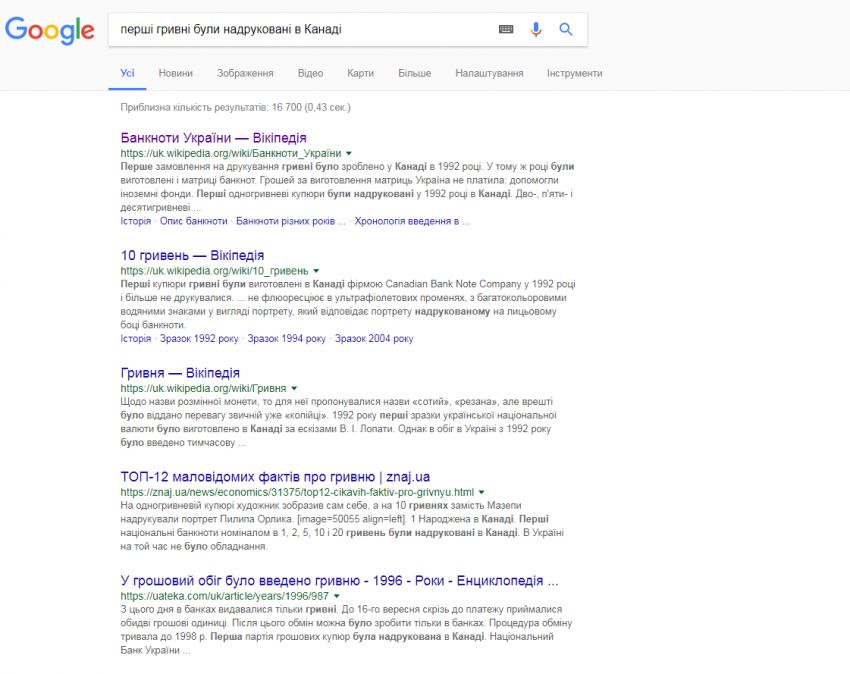Screen dimensions: 850x674
Task: Select the Усі results tab
Action: point(127,73)
